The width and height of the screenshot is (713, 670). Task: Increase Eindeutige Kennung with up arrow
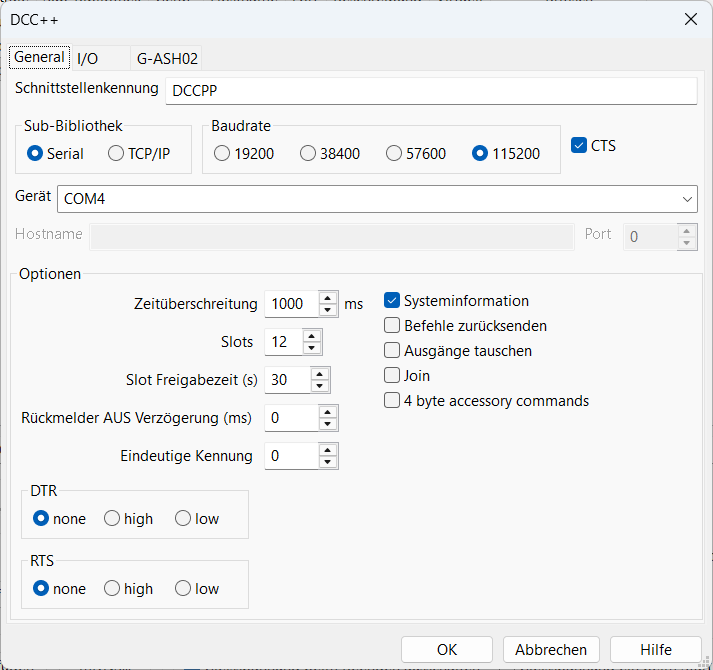(x=328, y=450)
